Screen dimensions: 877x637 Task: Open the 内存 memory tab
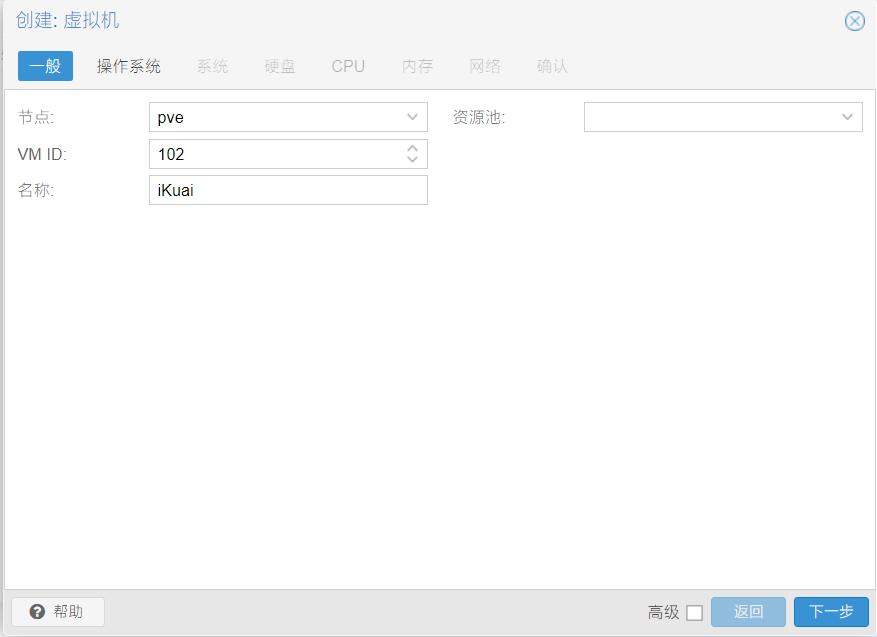(x=417, y=66)
